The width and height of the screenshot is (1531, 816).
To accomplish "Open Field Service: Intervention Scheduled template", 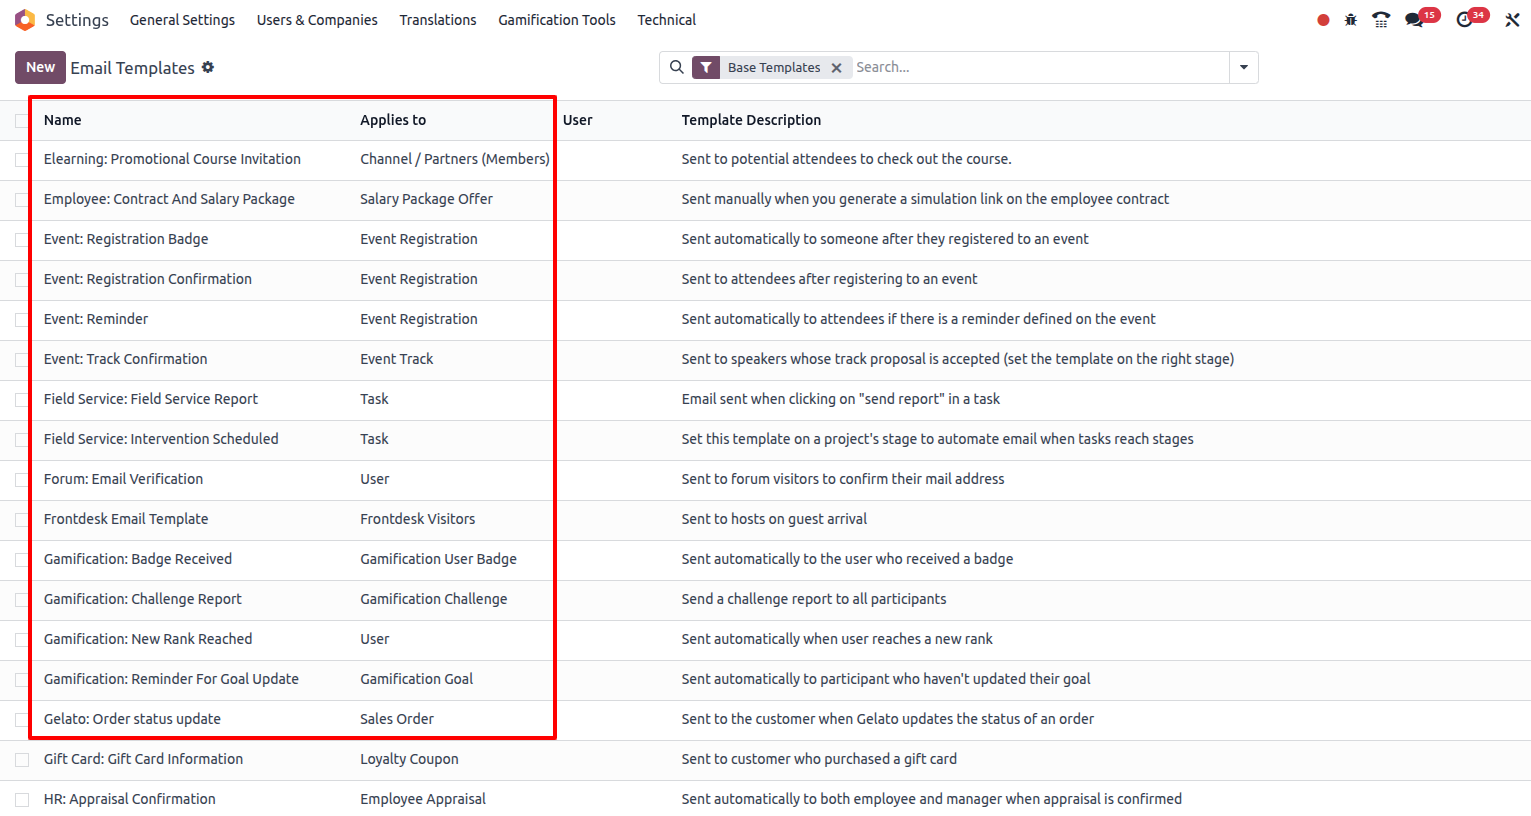I will pyautogui.click(x=161, y=439).
